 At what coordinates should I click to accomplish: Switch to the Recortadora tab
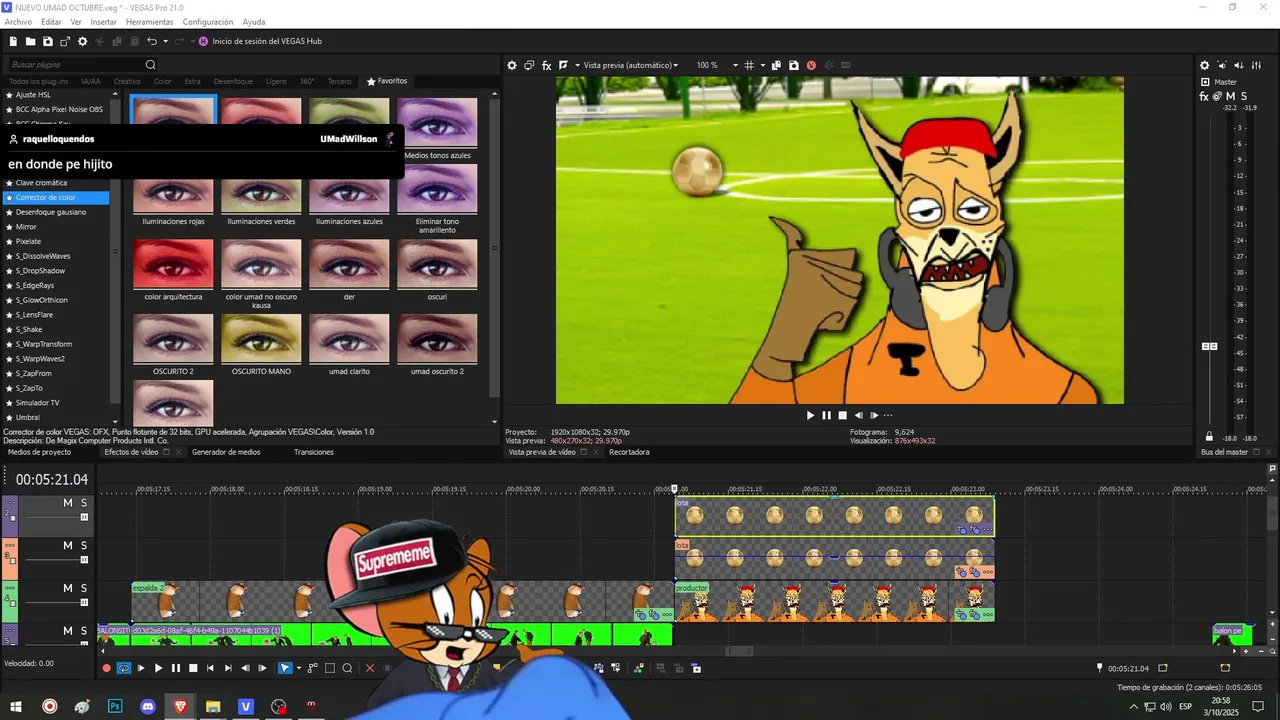coord(630,452)
